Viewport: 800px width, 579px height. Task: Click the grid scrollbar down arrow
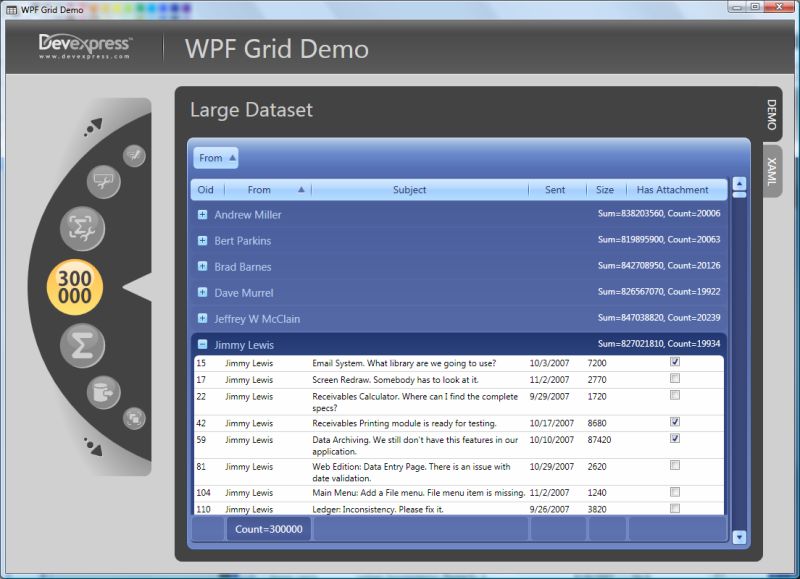(737, 535)
